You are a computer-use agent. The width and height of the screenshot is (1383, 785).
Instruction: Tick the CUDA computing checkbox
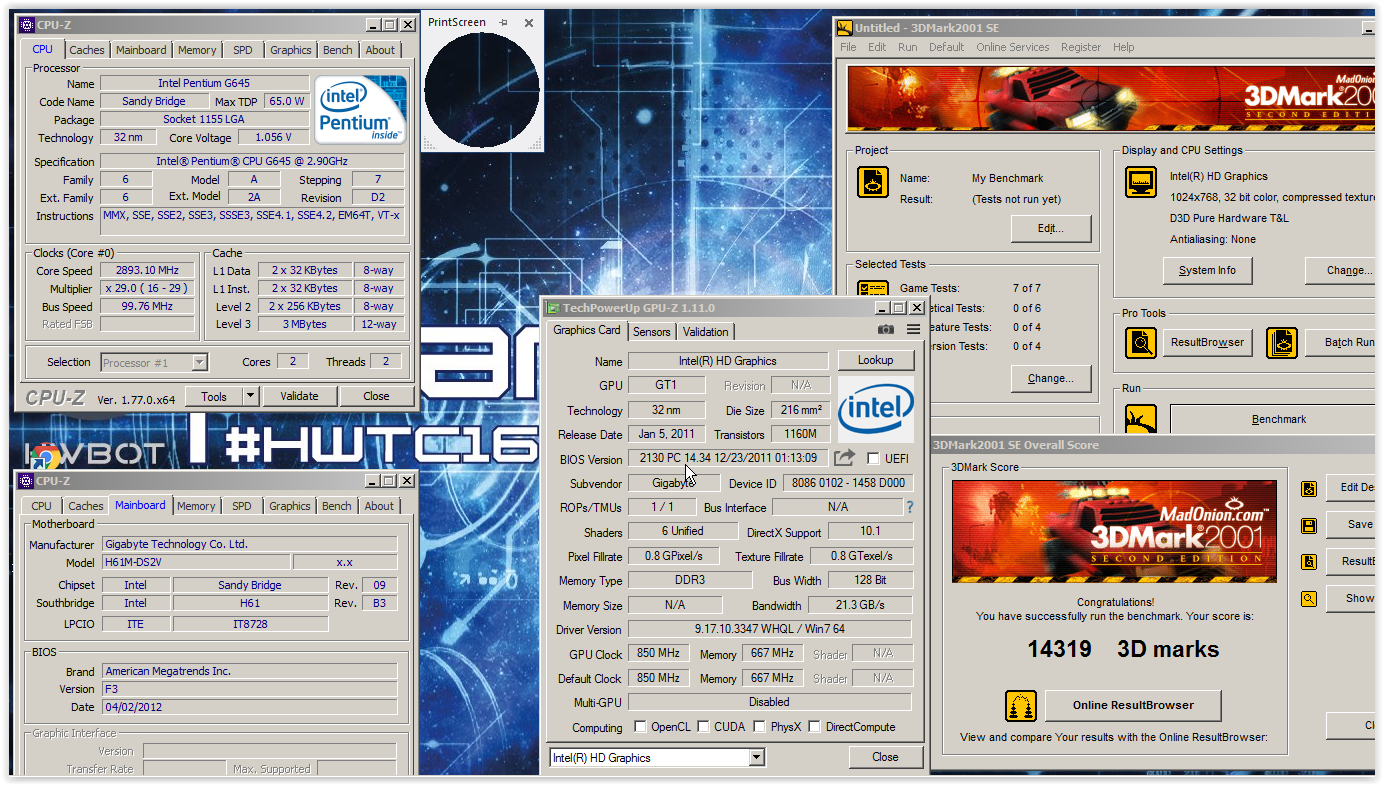704,727
